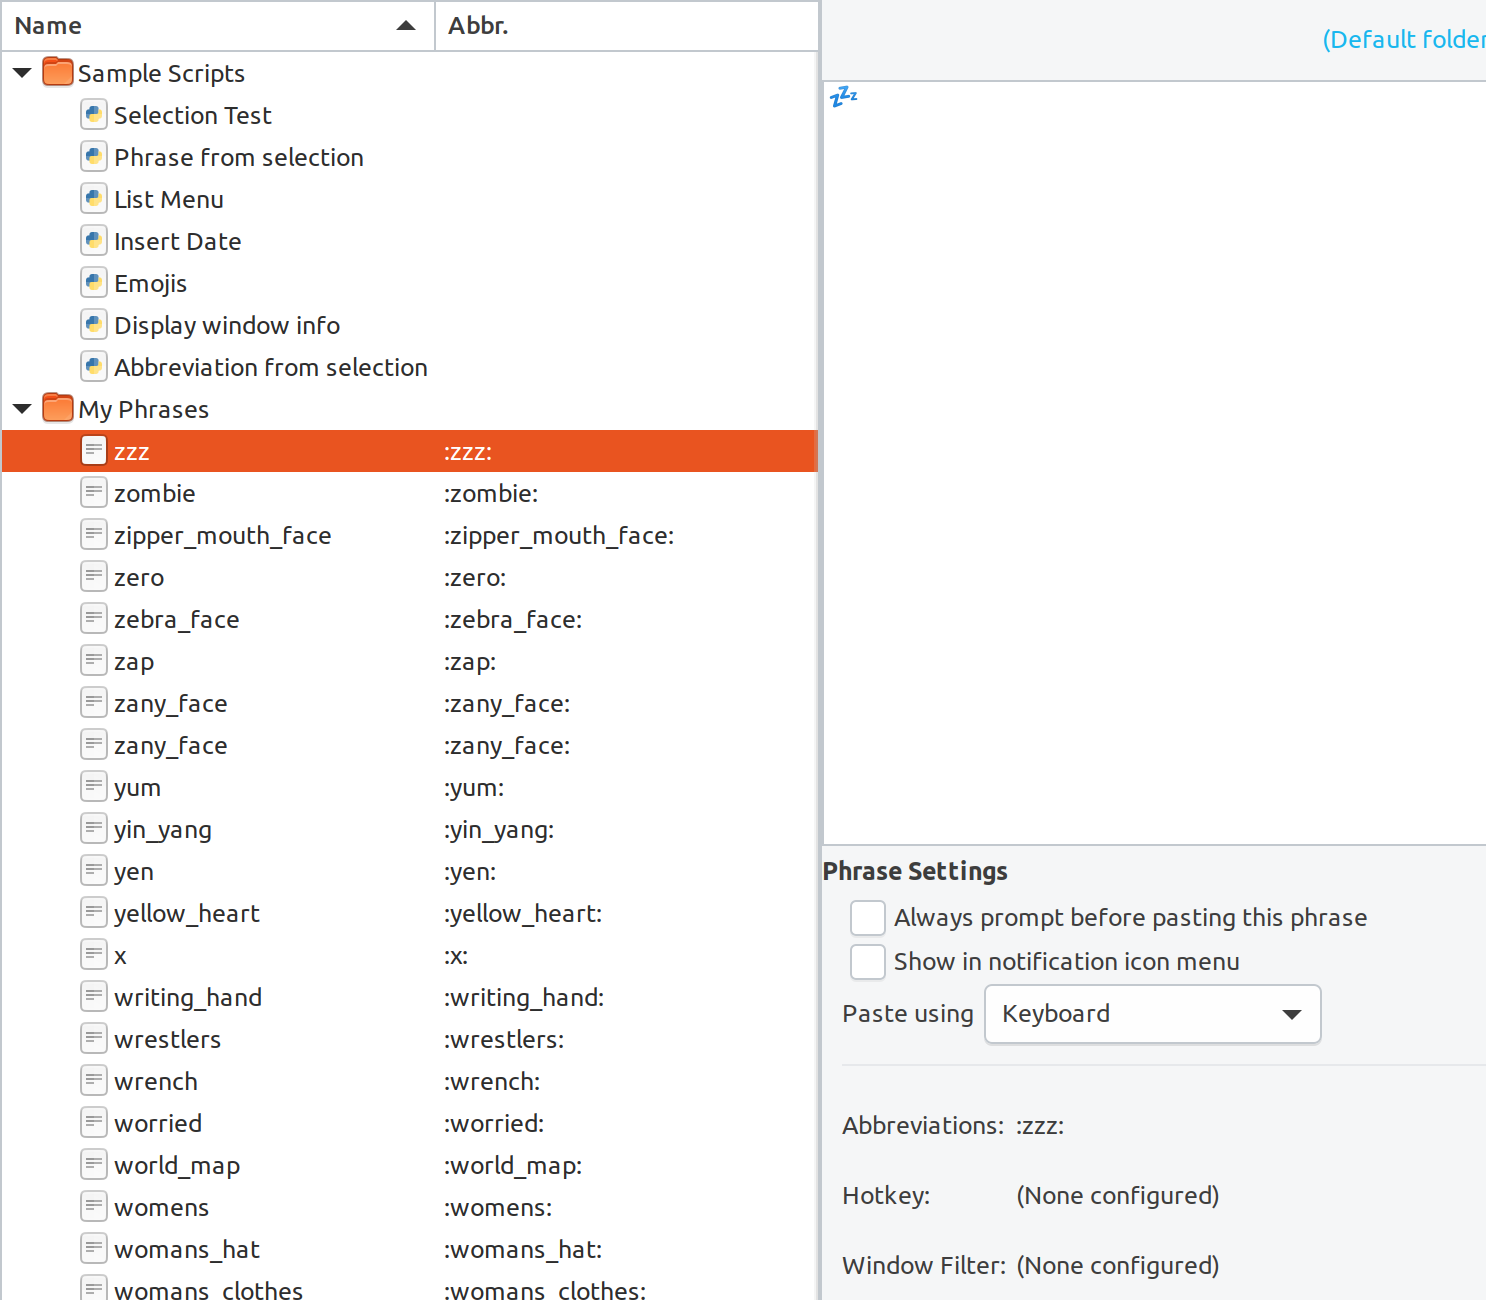The height and width of the screenshot is (1300, 1486).
Task: Select the wrench phrase entry
Action: click(x=156, y=1081)
